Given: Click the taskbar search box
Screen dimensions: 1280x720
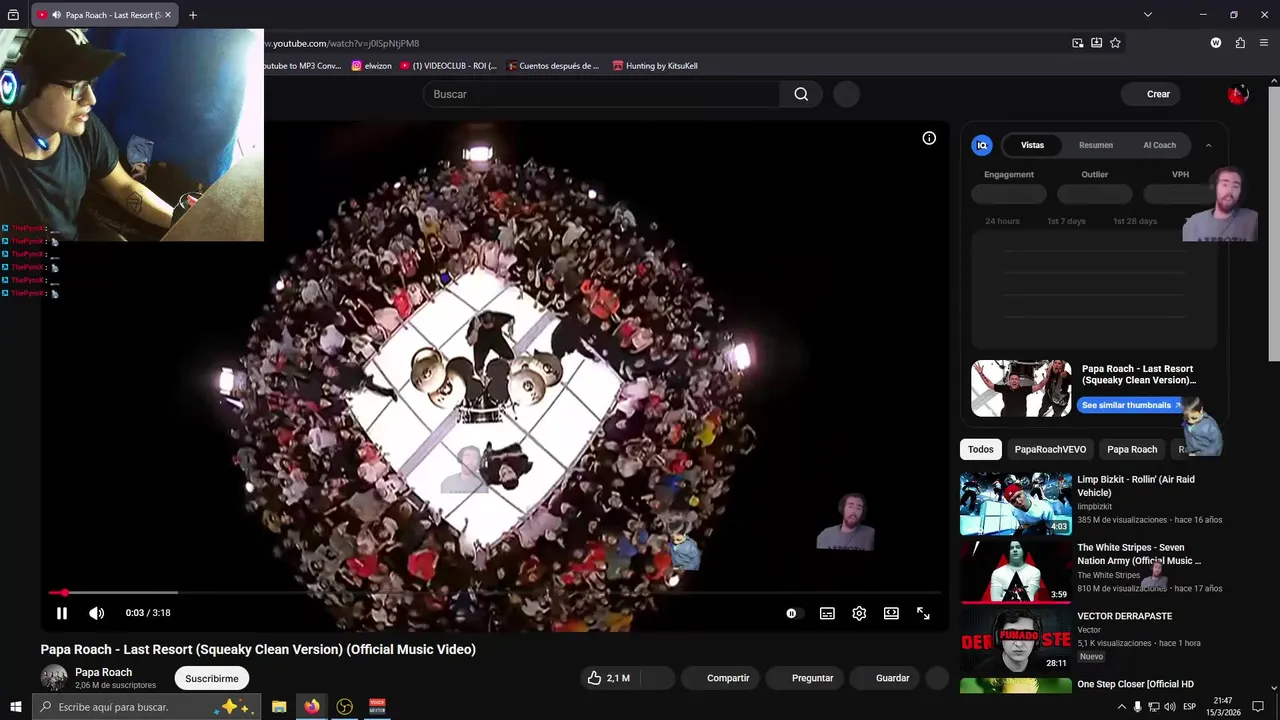Looking at the screenshot, I should (x=147, y=707).
